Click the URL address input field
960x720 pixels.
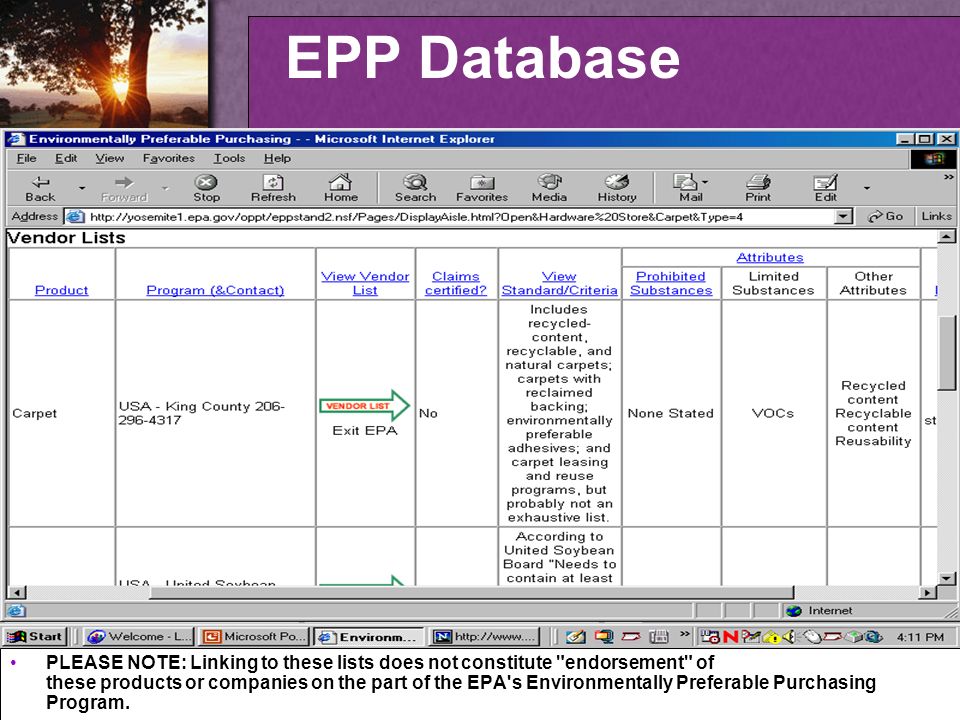(460, 217)
